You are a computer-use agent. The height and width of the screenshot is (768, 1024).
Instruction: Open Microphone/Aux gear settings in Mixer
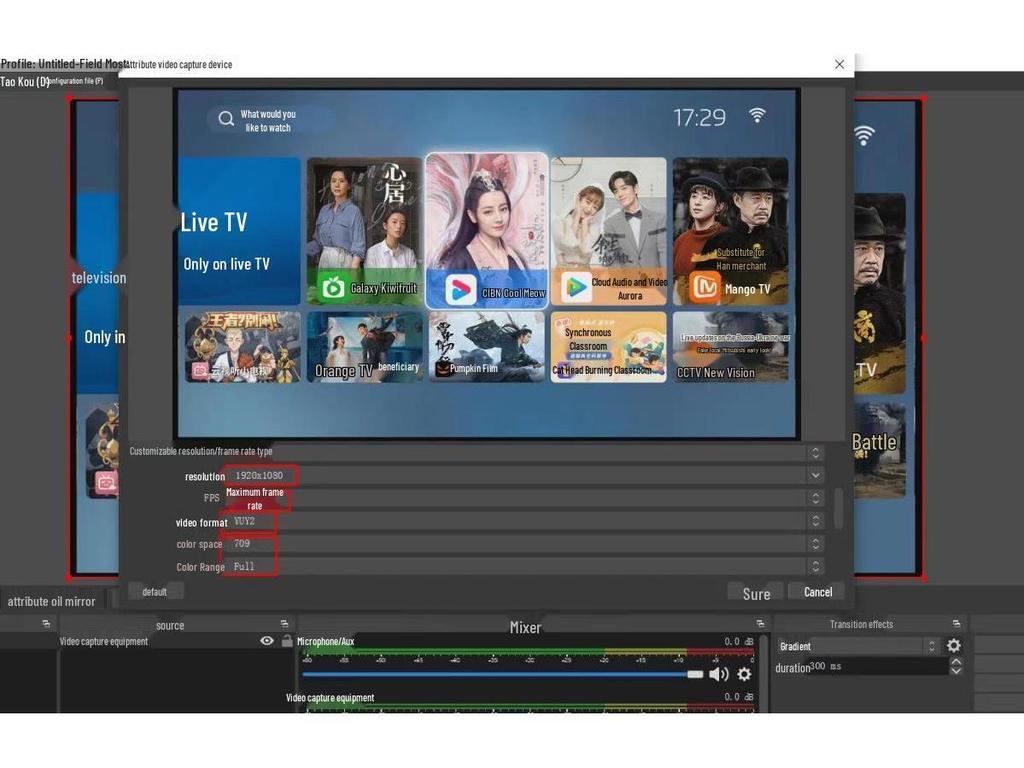[x=744, y=674]
